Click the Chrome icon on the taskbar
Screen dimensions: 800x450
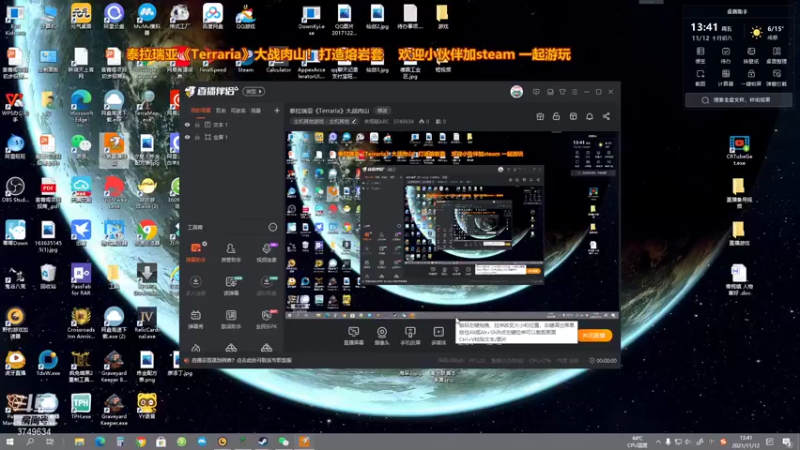tap(140, 441)
